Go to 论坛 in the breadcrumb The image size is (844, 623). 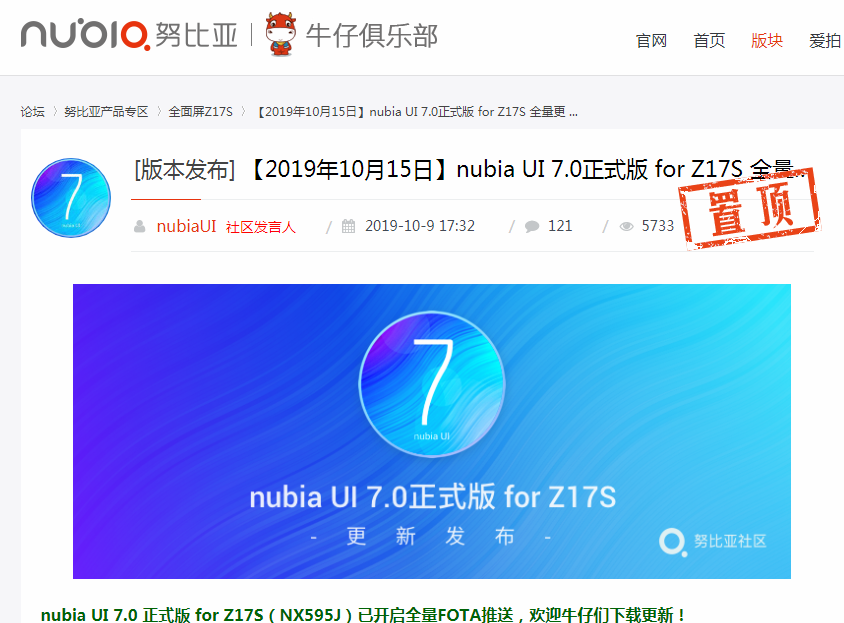(32, 111)
